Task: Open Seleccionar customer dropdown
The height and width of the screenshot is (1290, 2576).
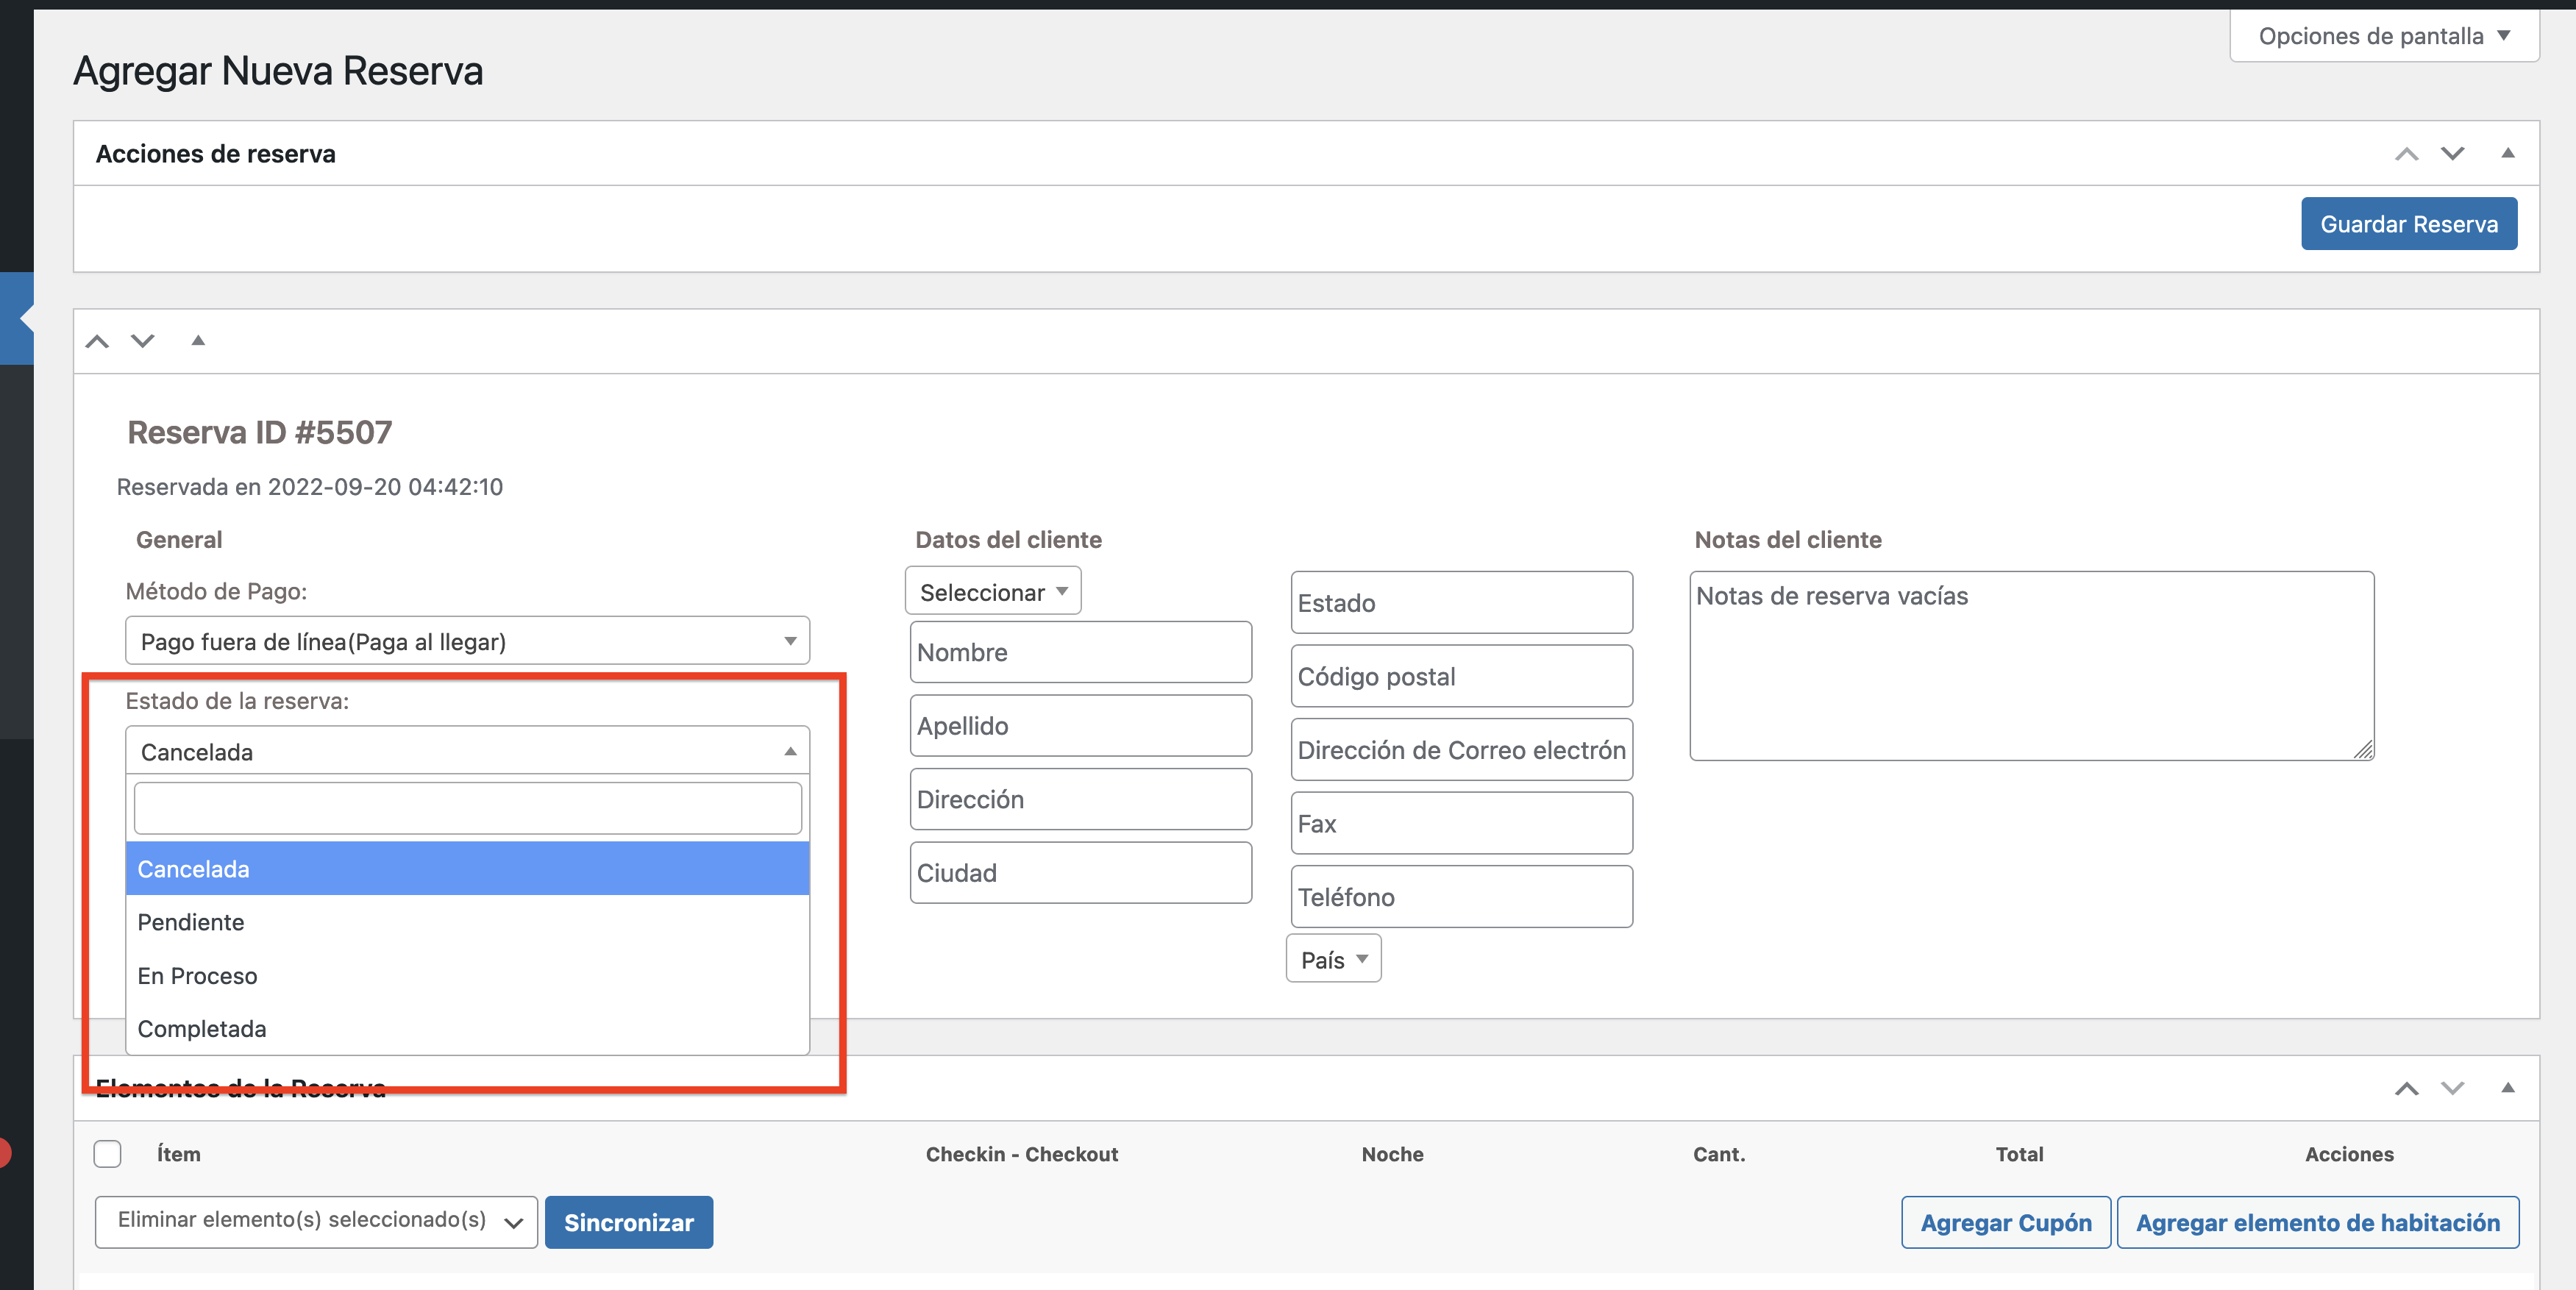Action: tap(992, 592)
